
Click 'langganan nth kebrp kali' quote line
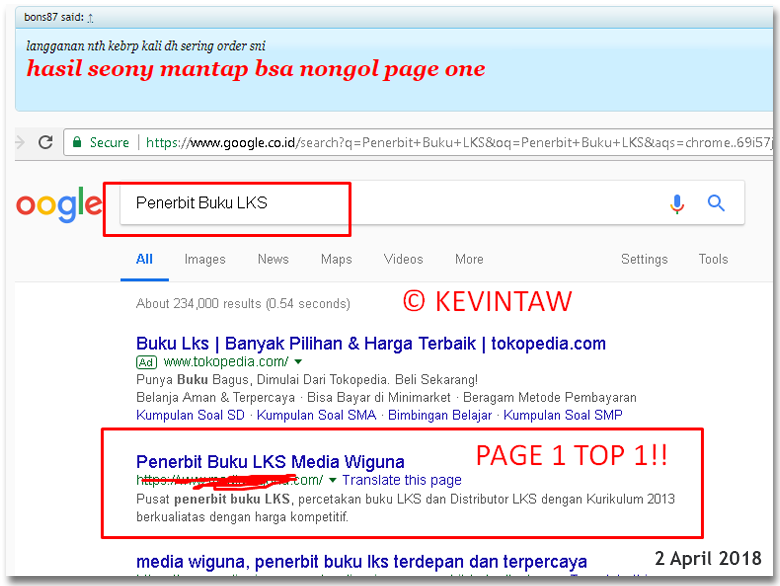(146, 46)
